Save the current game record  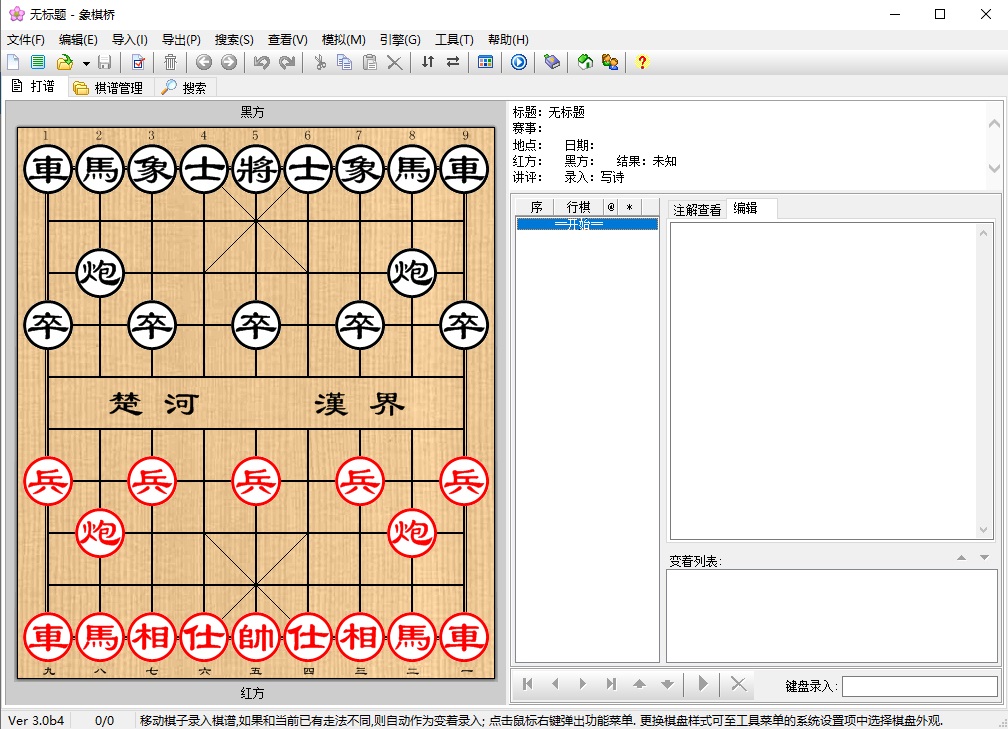(x=104, y=62)
